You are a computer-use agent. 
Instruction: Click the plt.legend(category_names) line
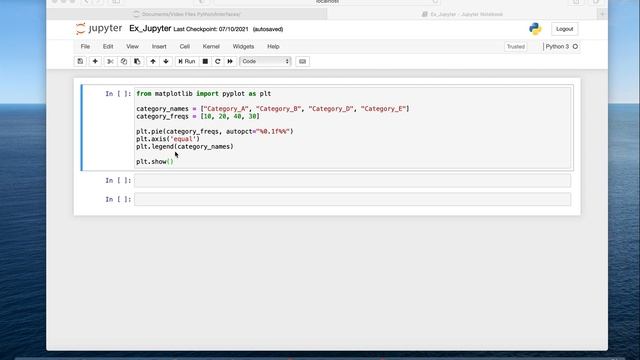click(184, 147)
